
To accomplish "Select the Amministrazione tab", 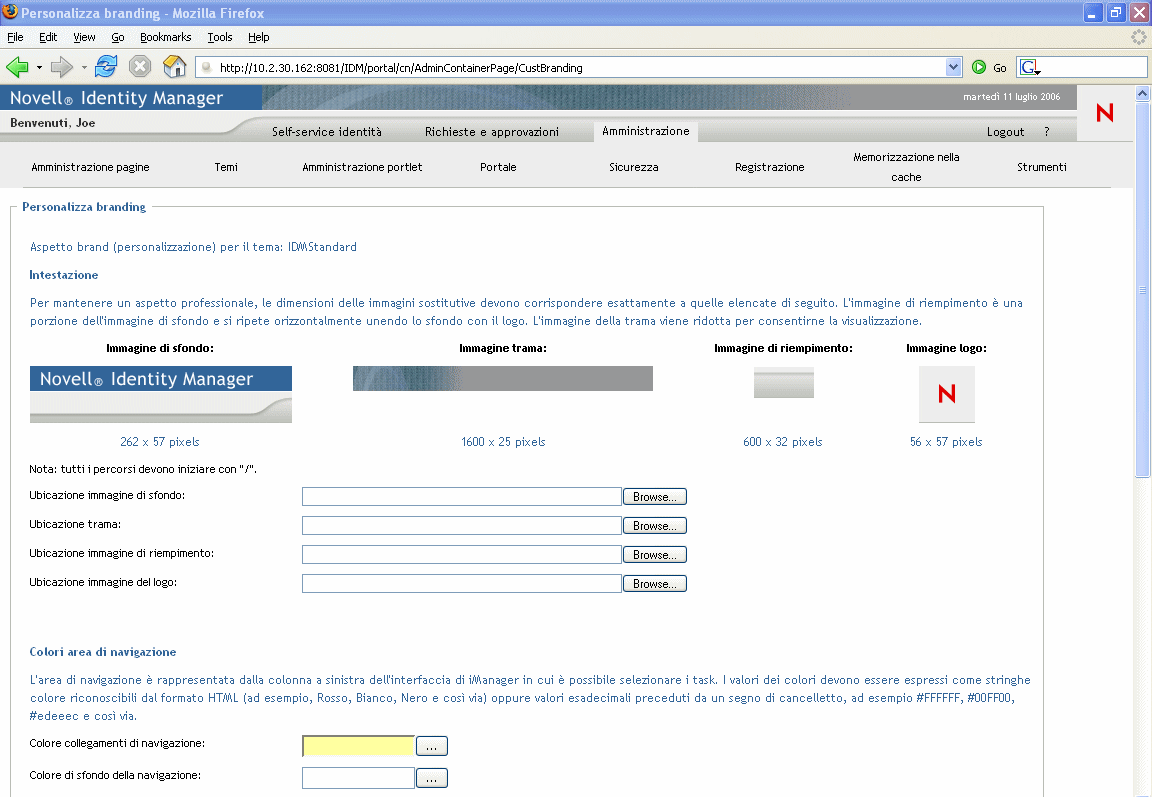I will coord(646,131).
